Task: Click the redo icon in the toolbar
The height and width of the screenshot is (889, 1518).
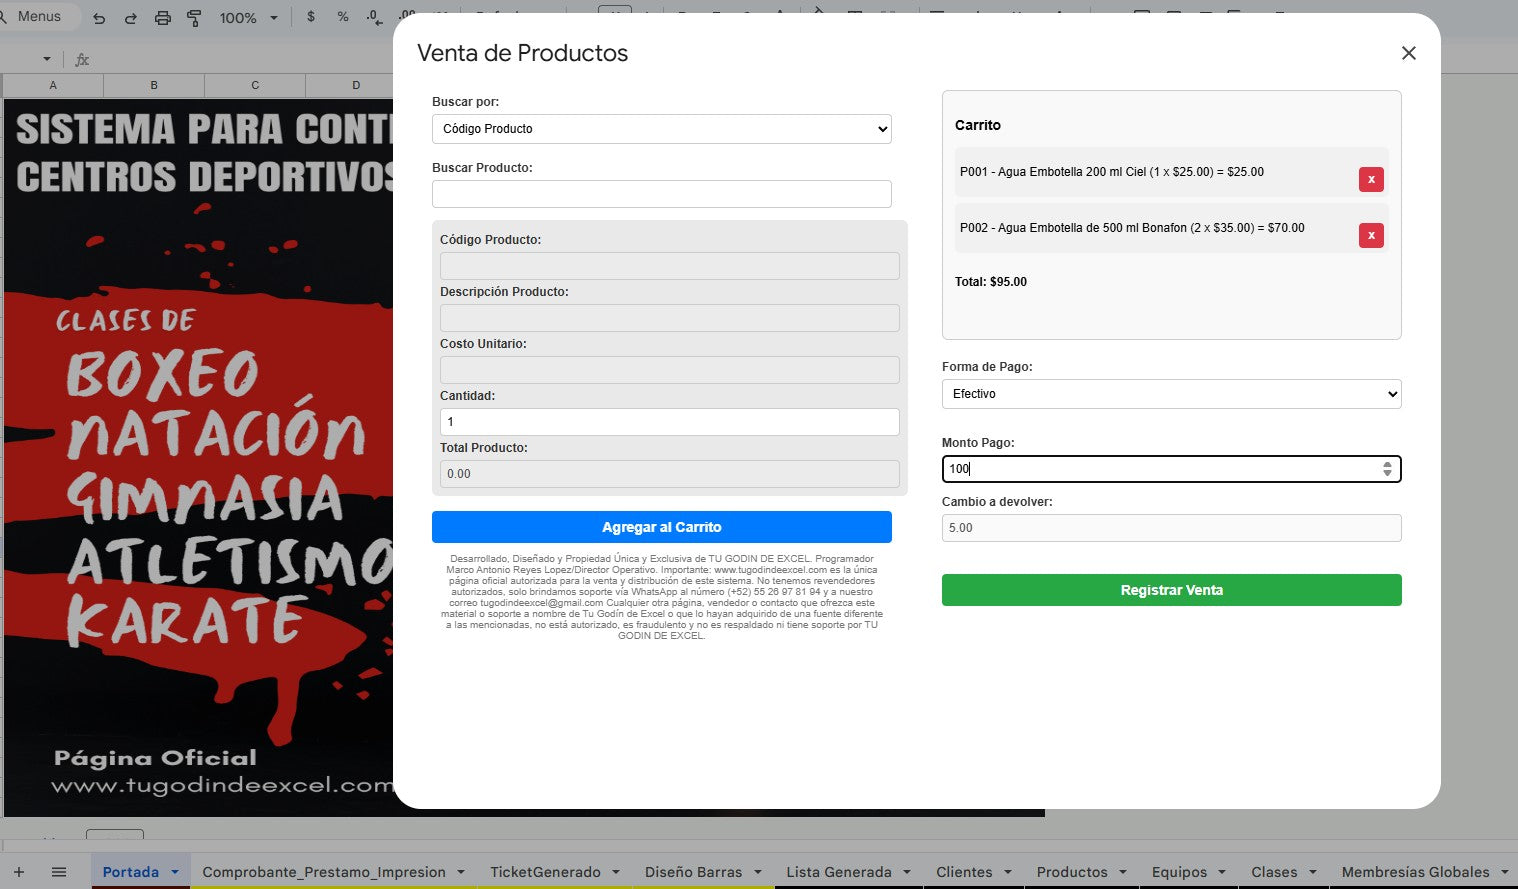Action: (130, 18)
